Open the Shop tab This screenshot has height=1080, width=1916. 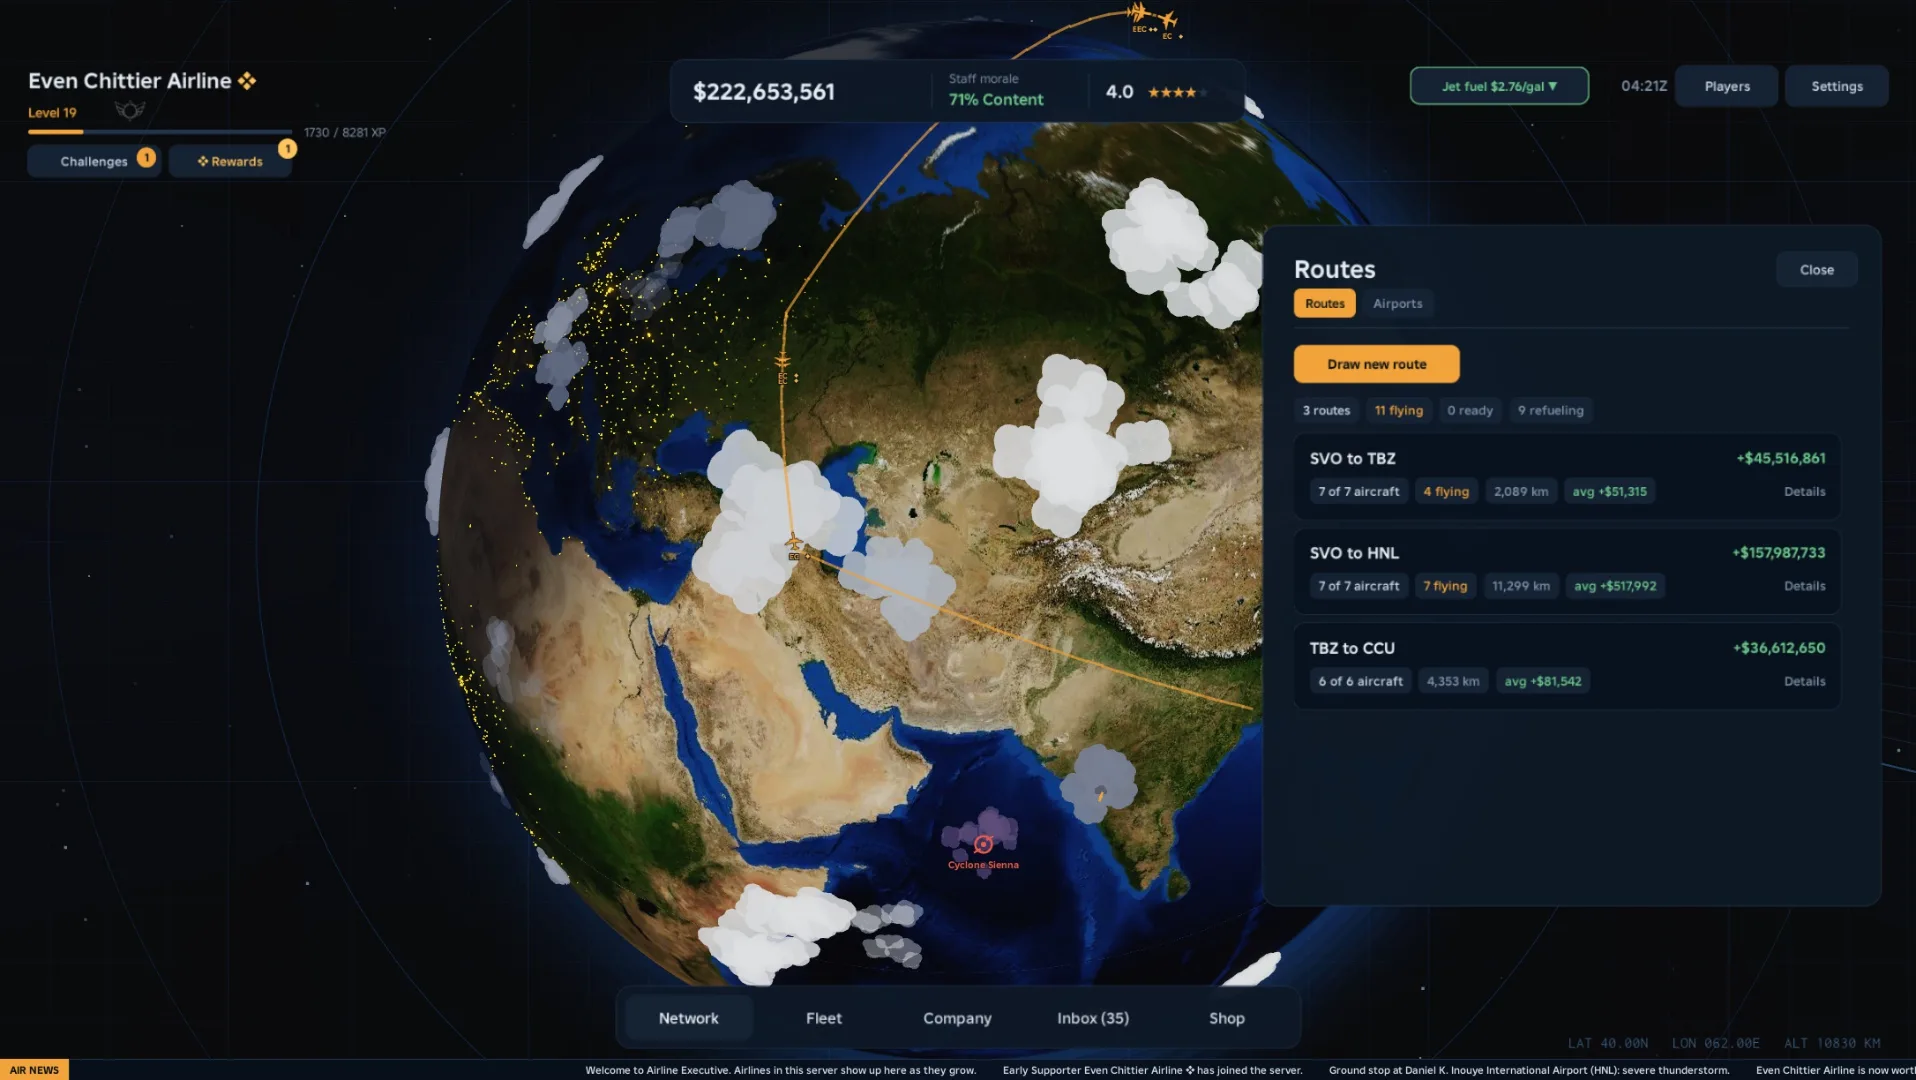click(x=1227, y=1018)
